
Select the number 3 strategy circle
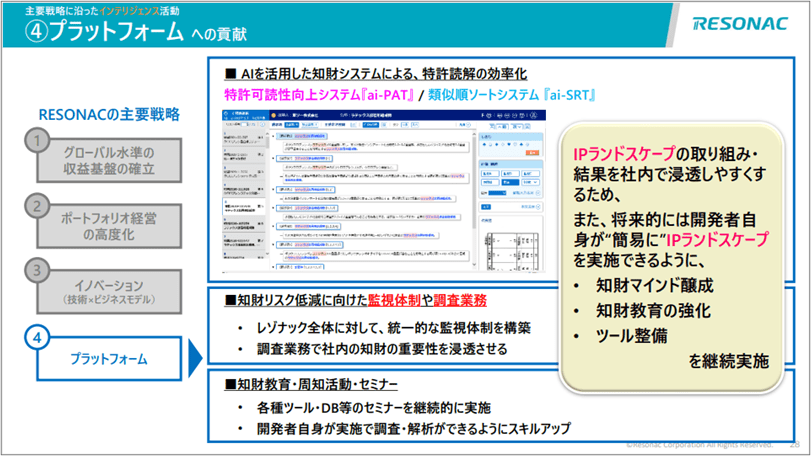37,270
